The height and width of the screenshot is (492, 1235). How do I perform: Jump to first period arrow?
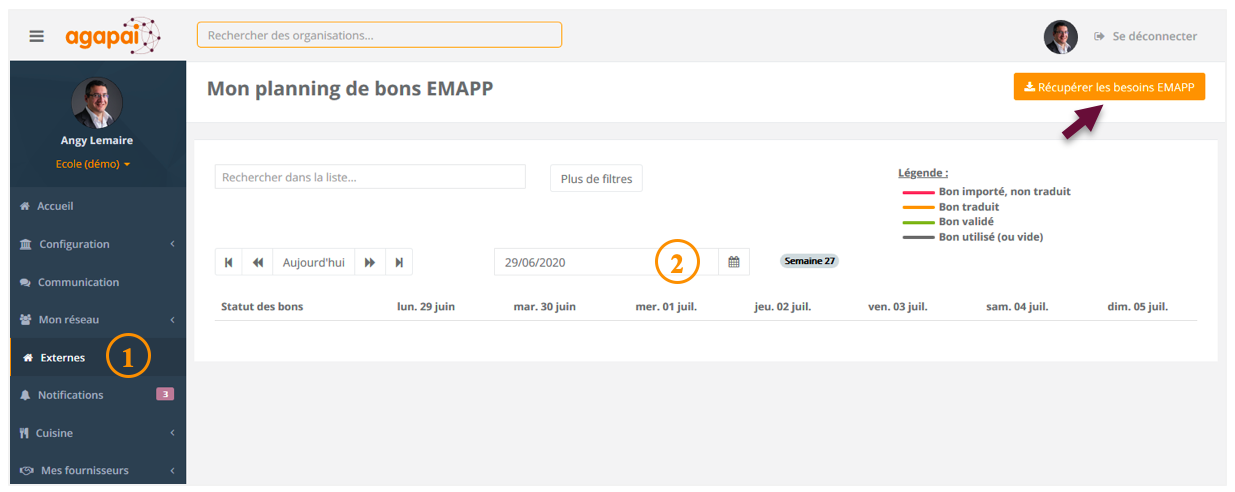click(x=228, y=262)
